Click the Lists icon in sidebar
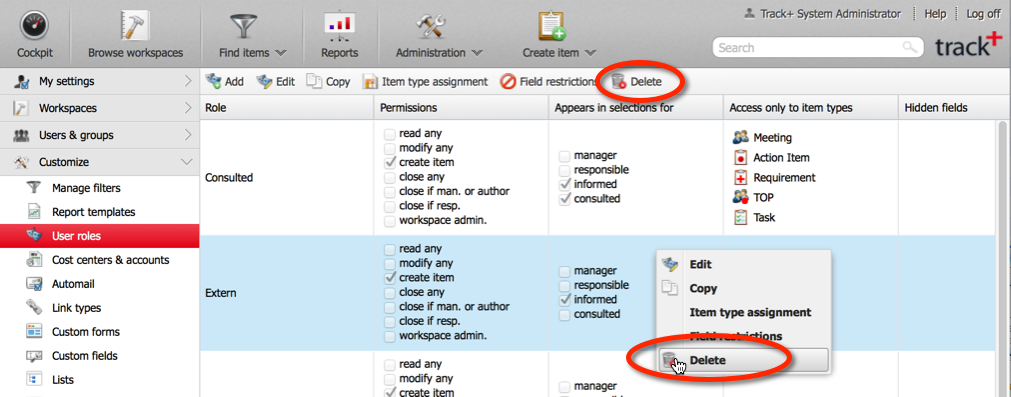 34,380
